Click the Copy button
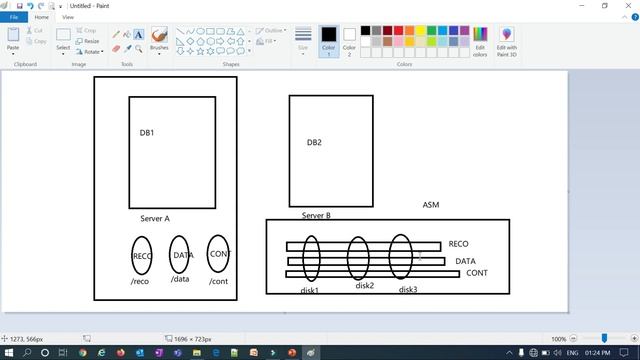640x360 pixels. coord(36,41)
